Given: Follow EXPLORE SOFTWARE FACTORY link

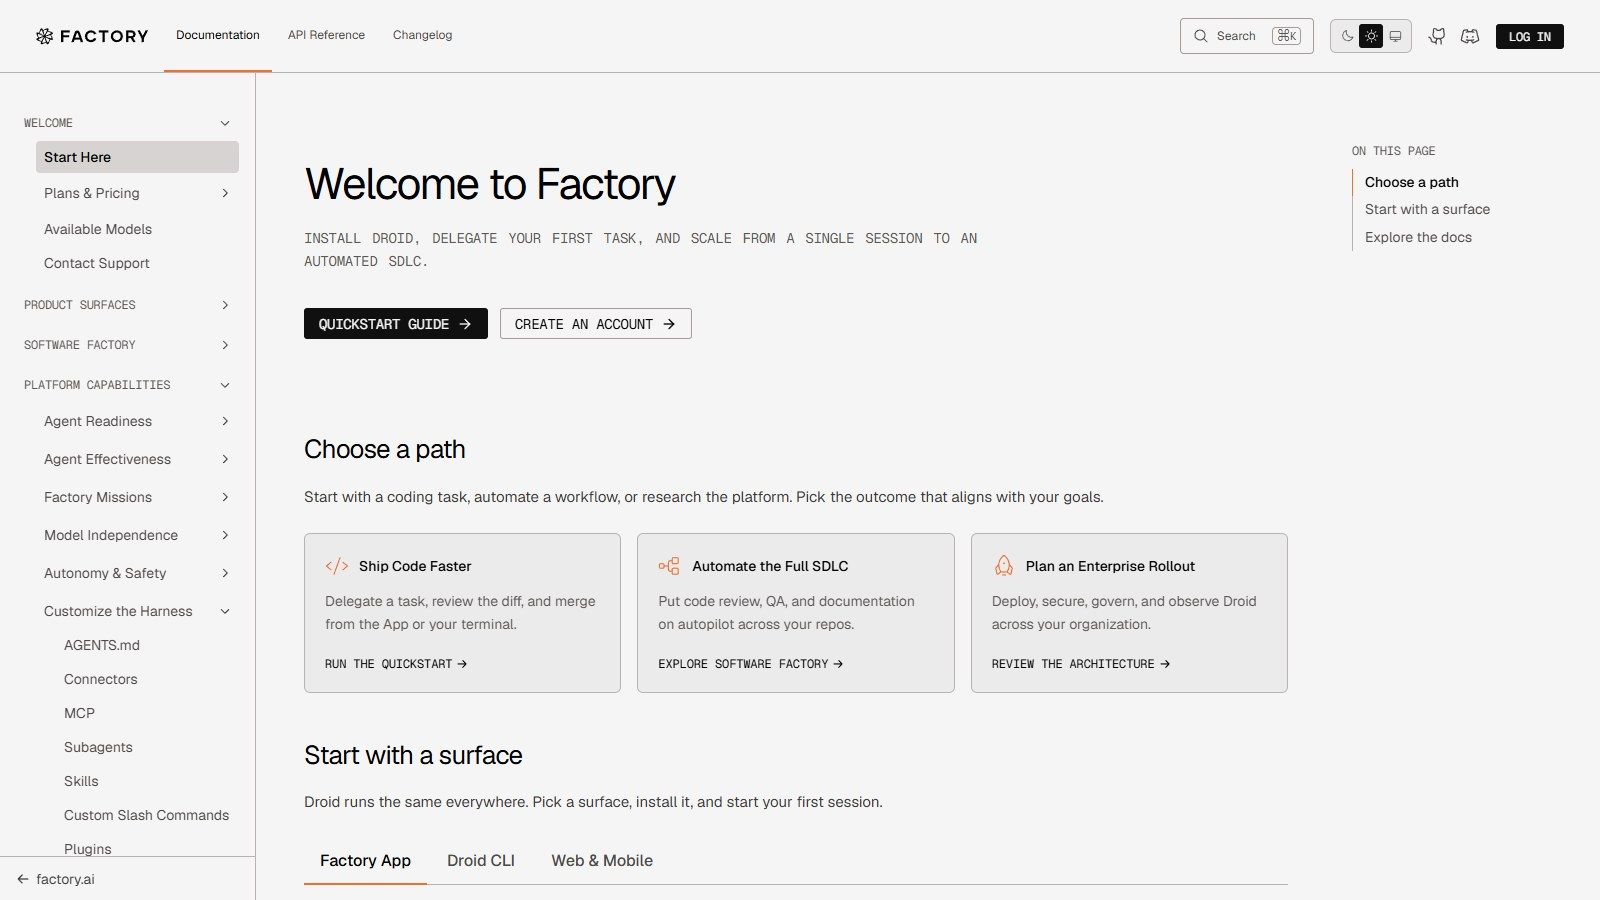Looking at the screenshot, I should 750,664.
